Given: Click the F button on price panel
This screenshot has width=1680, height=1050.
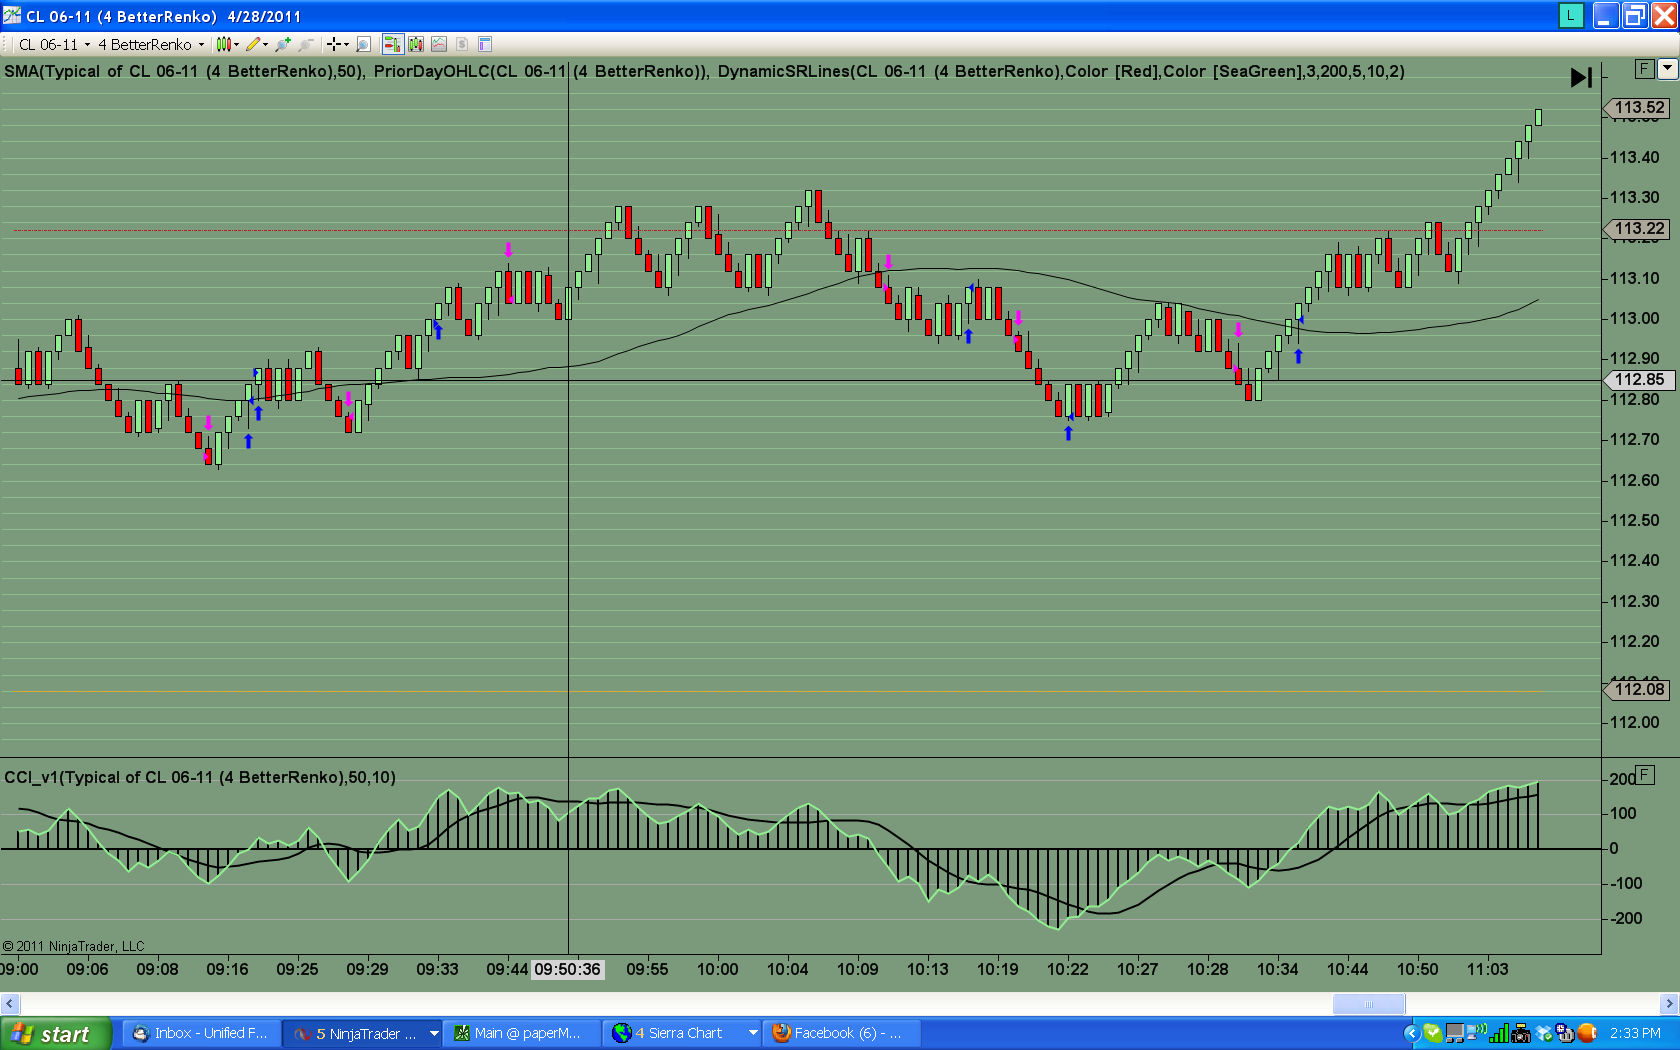Looking at the screenshot, I should point(1645,69).
